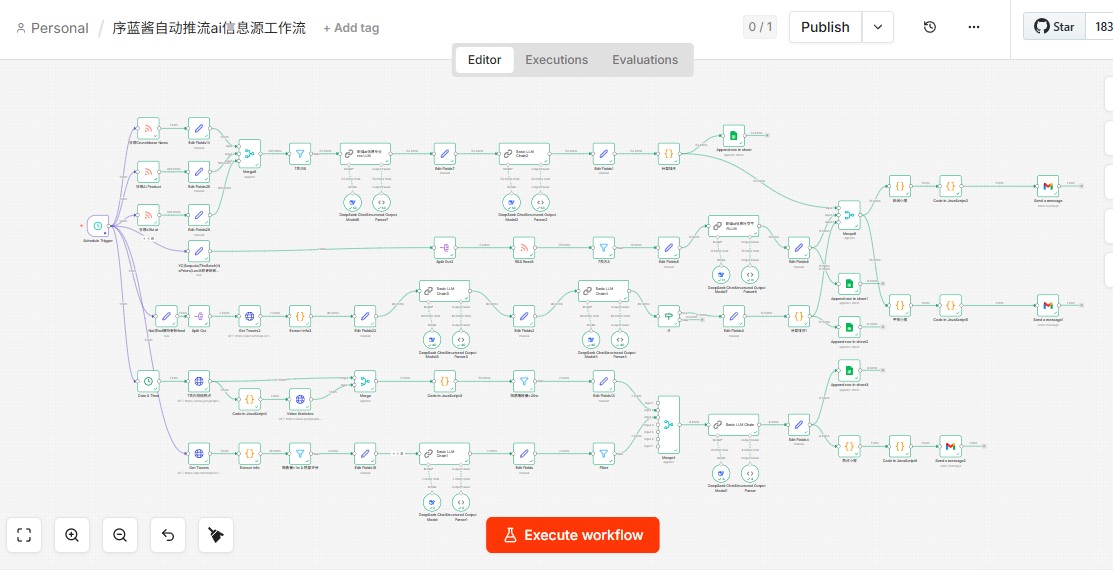
Task: Open the Basic LLM Chain2 node
Action: tap(525, 153)
